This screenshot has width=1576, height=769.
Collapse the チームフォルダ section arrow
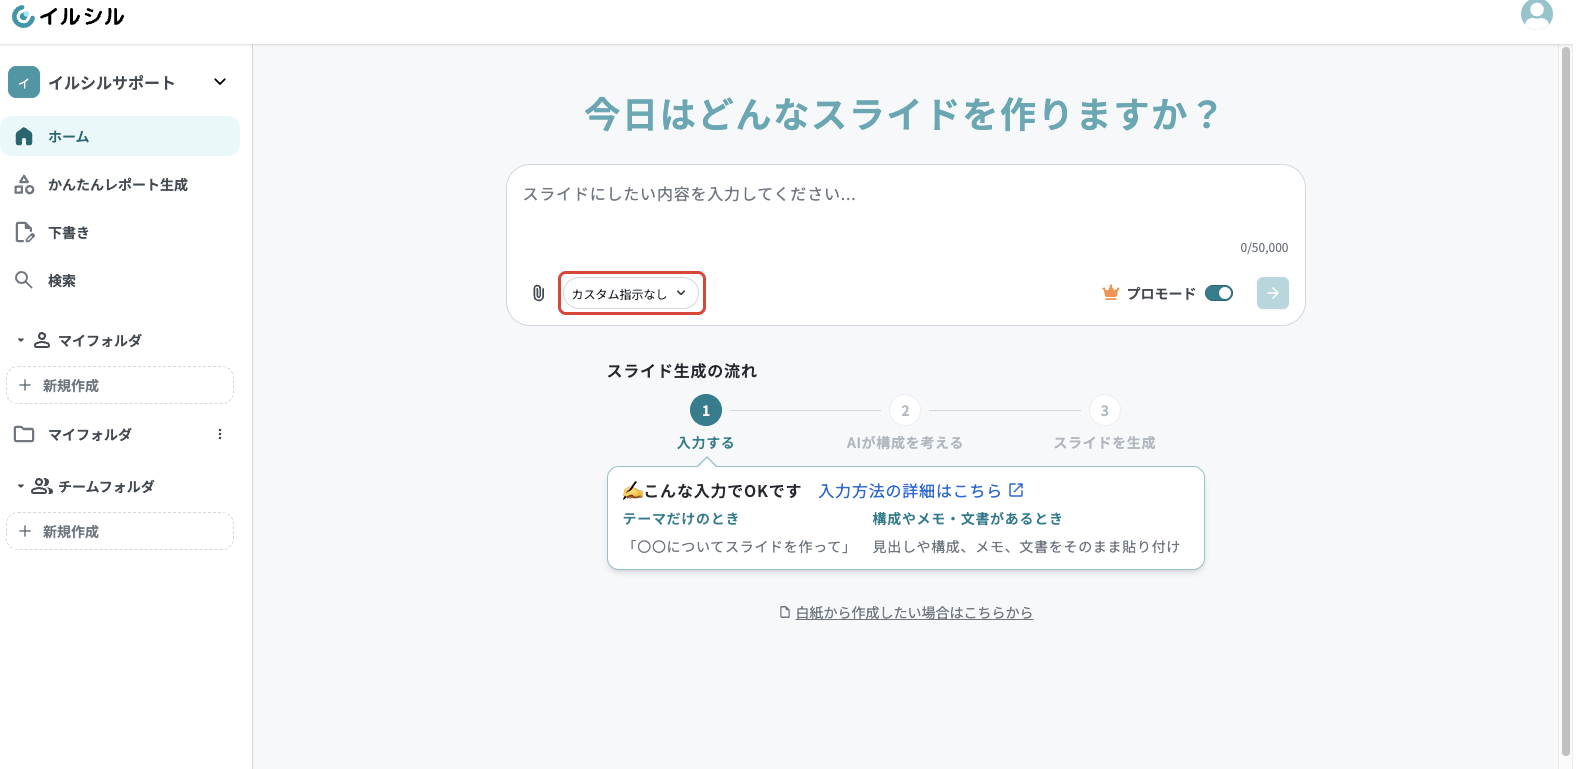point(20,487)
